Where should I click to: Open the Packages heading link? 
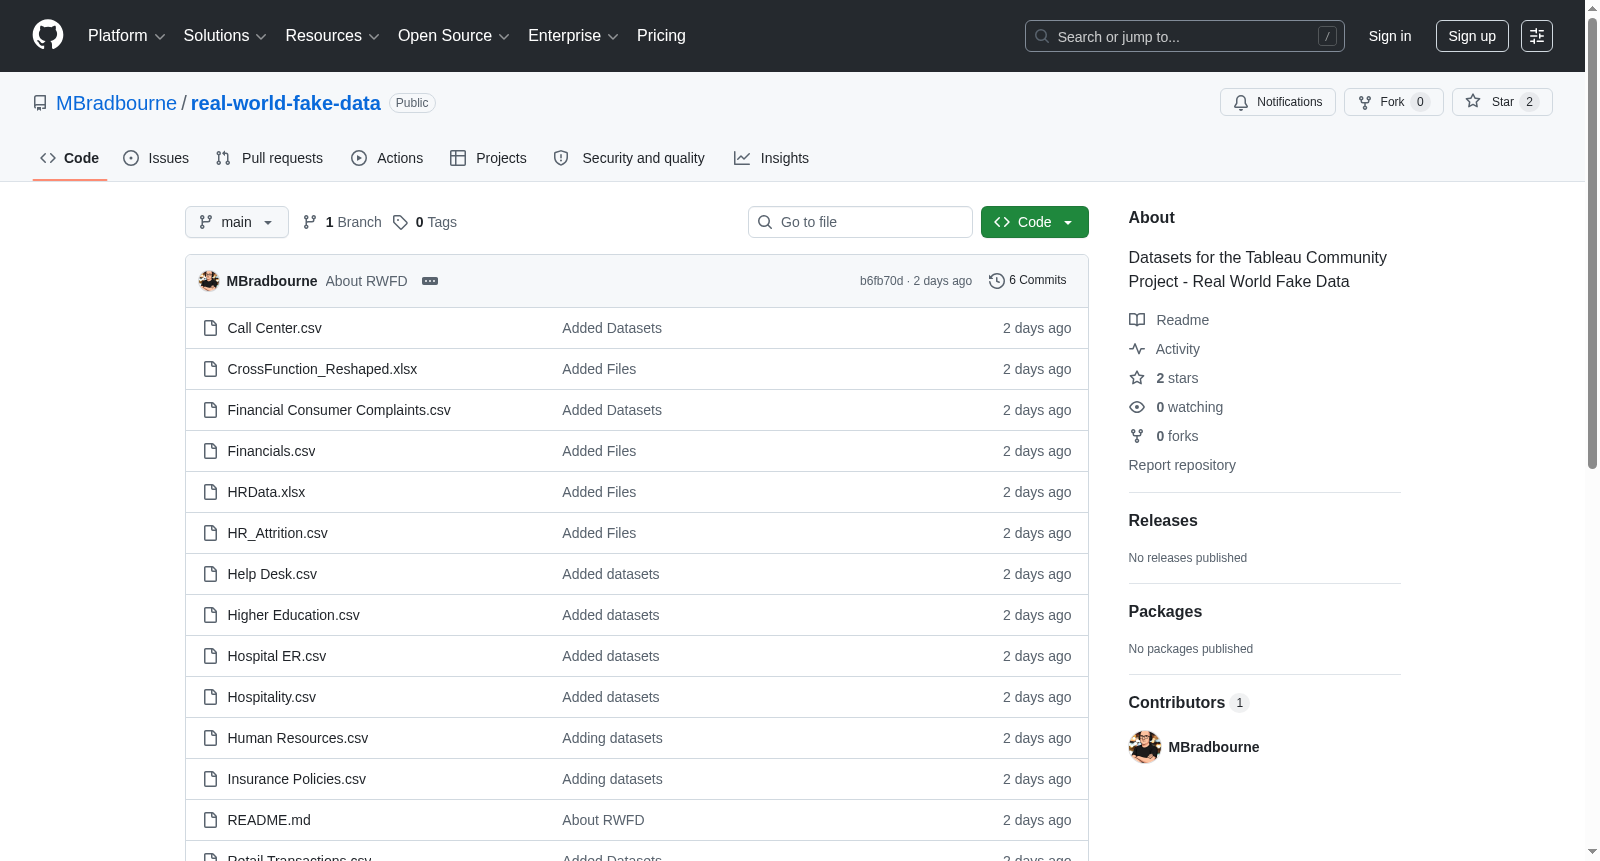(x=1165, y=612)
